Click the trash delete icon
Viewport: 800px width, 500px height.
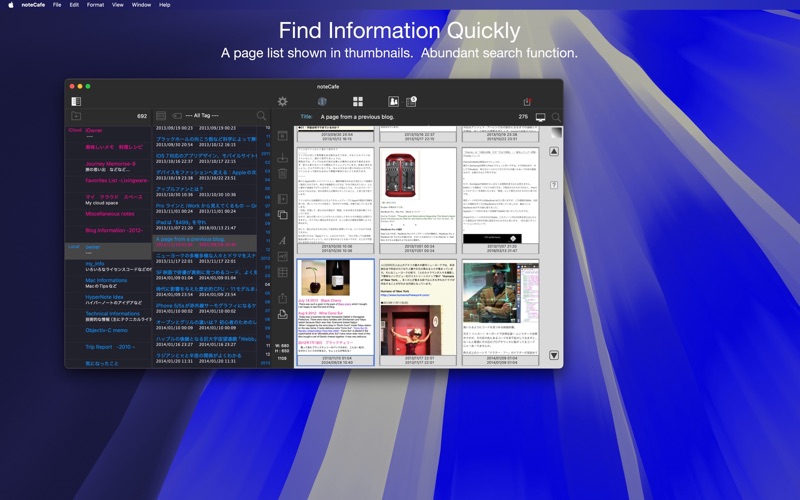(x=282, y=174)
